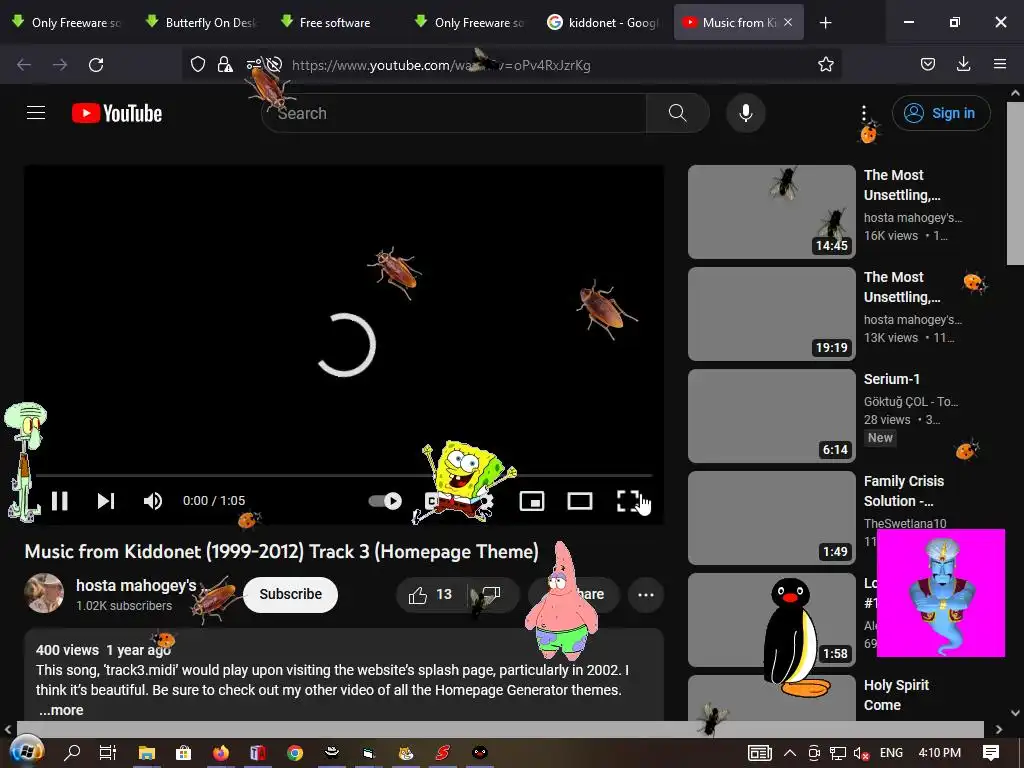Viewport: 1024px width, 768px height.
Task: Select the first Only Freeware tab
Action: click(67, 23)
